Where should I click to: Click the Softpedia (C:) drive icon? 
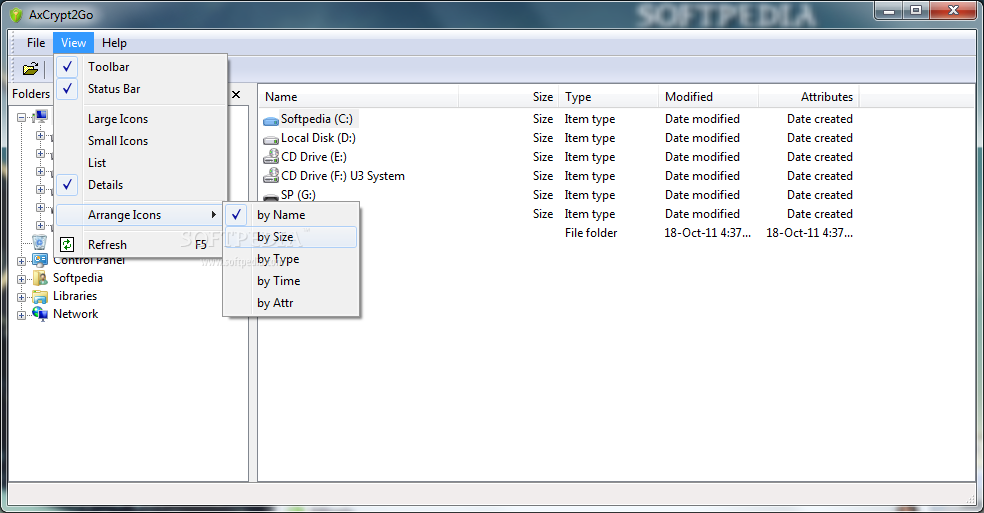tap(270, 120)
